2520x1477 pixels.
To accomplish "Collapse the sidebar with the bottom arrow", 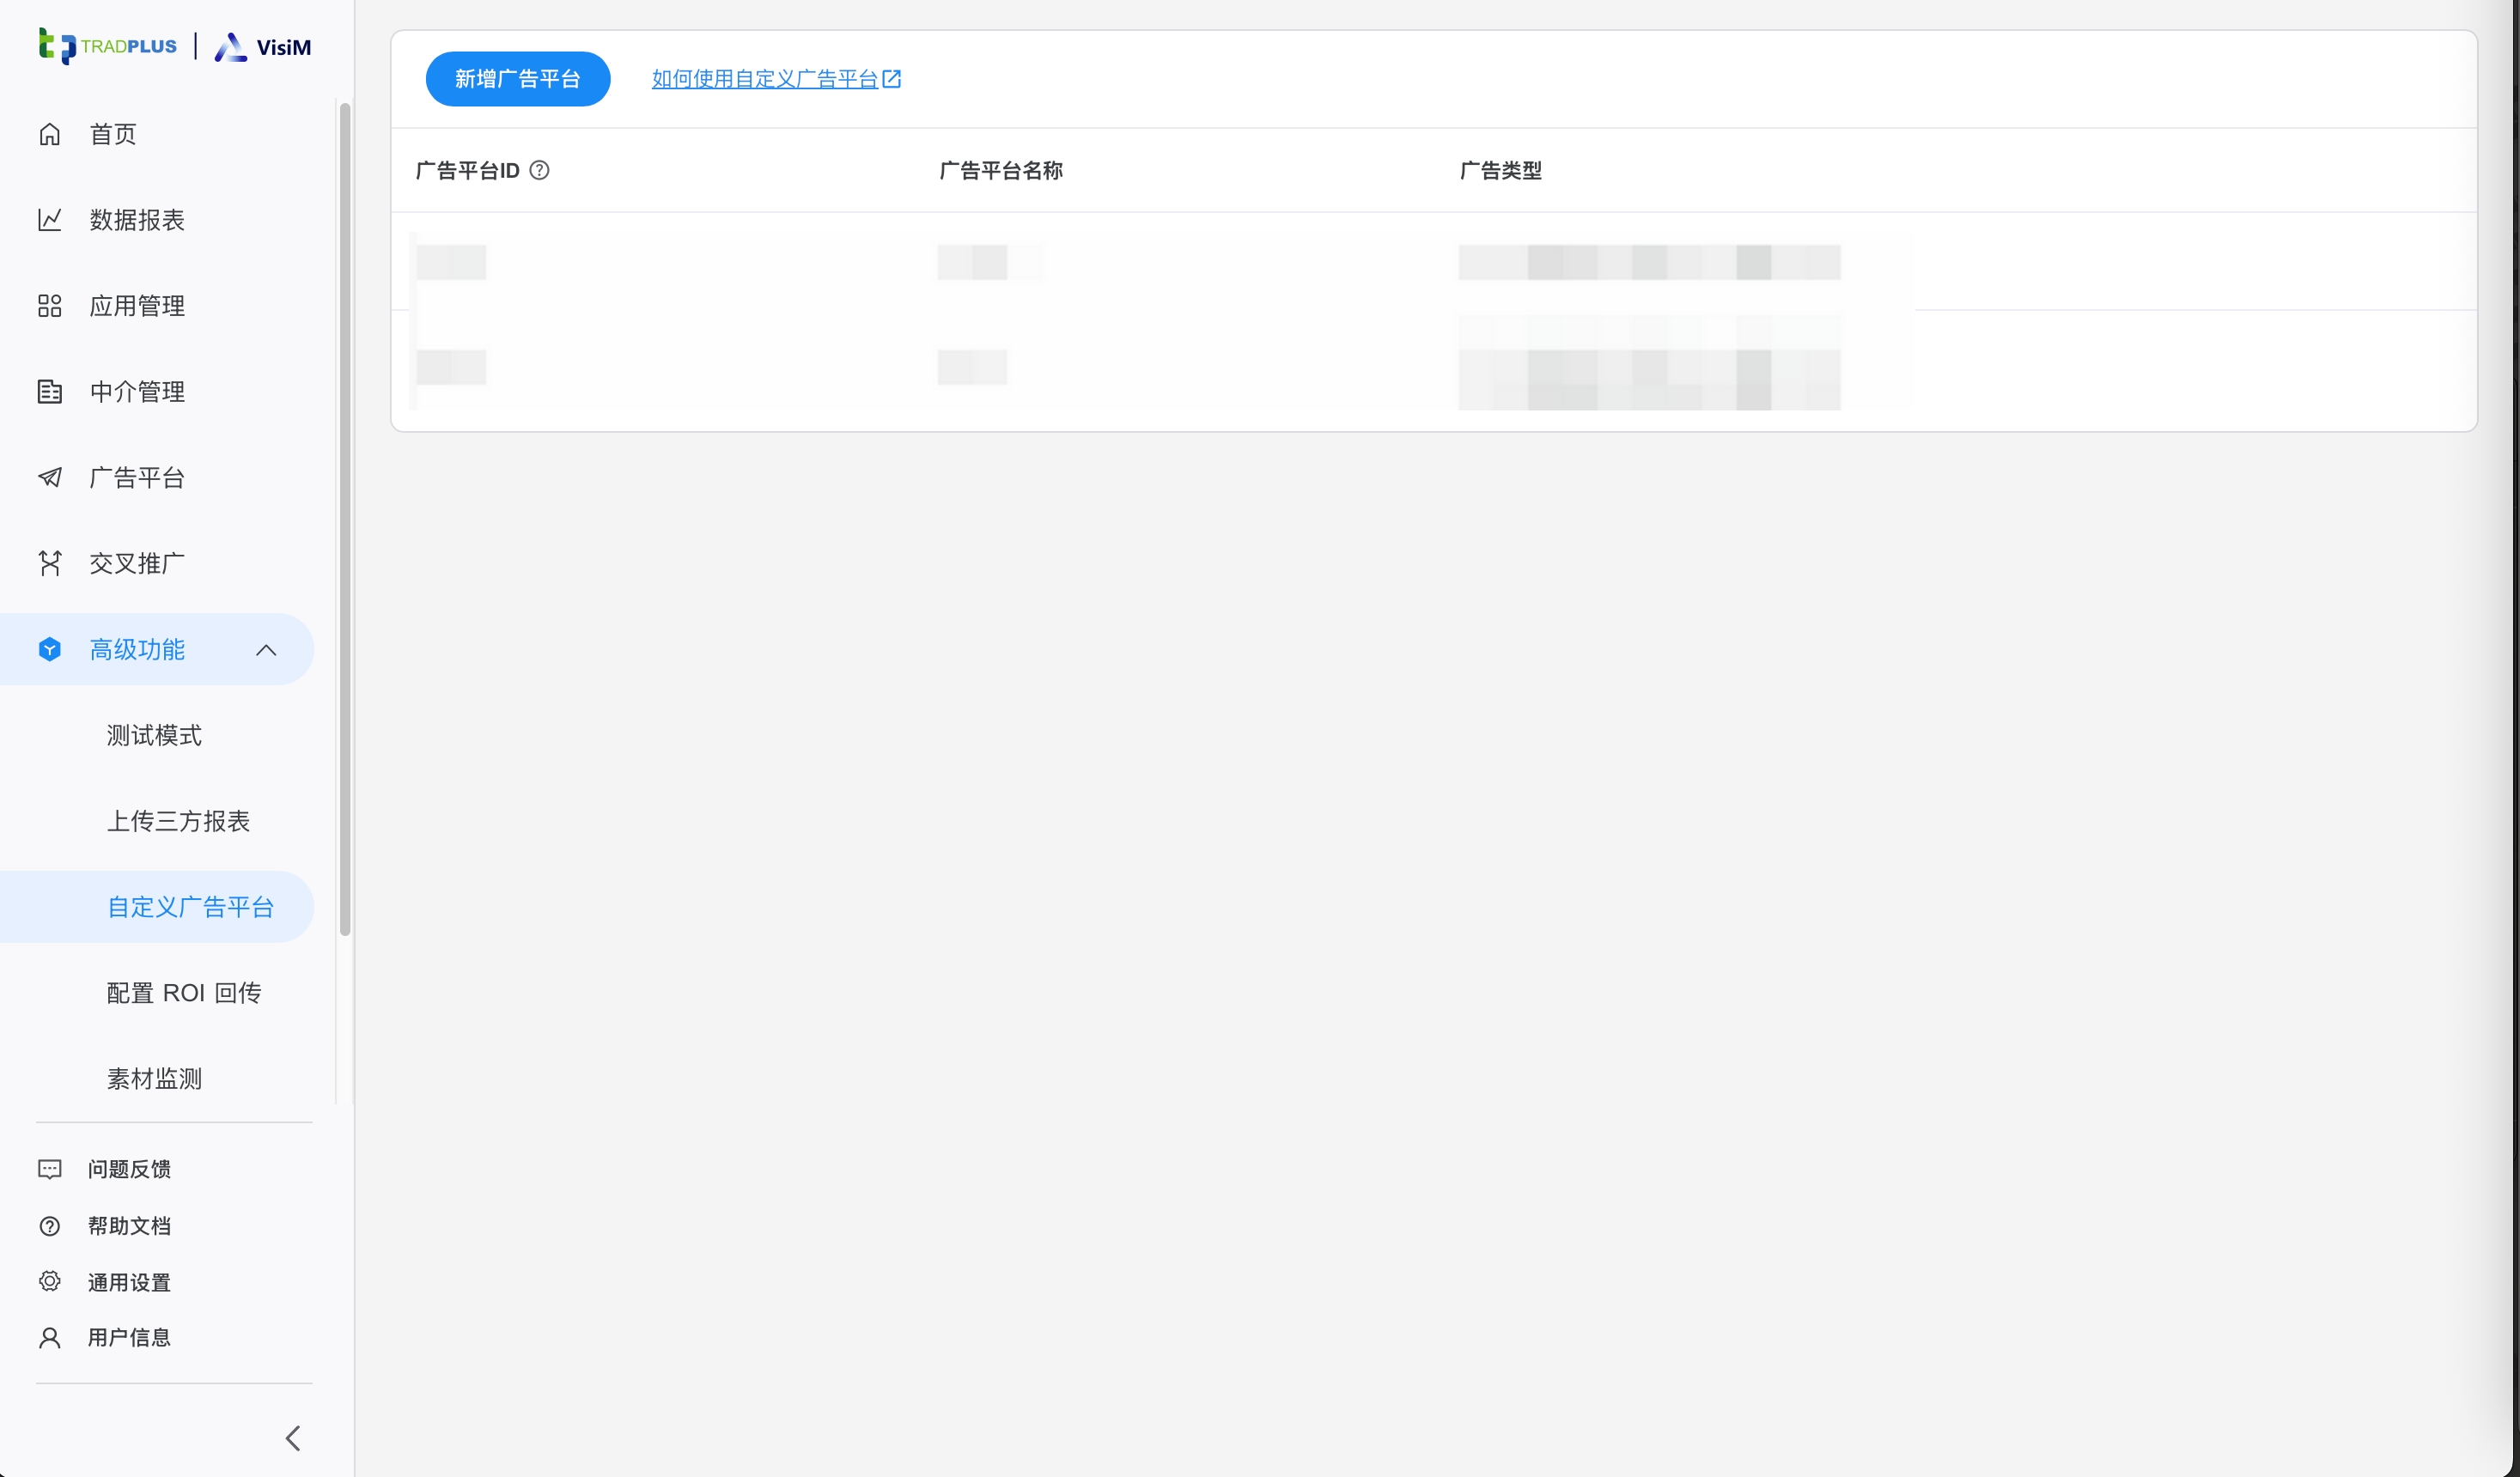I will coord(292,1437).
